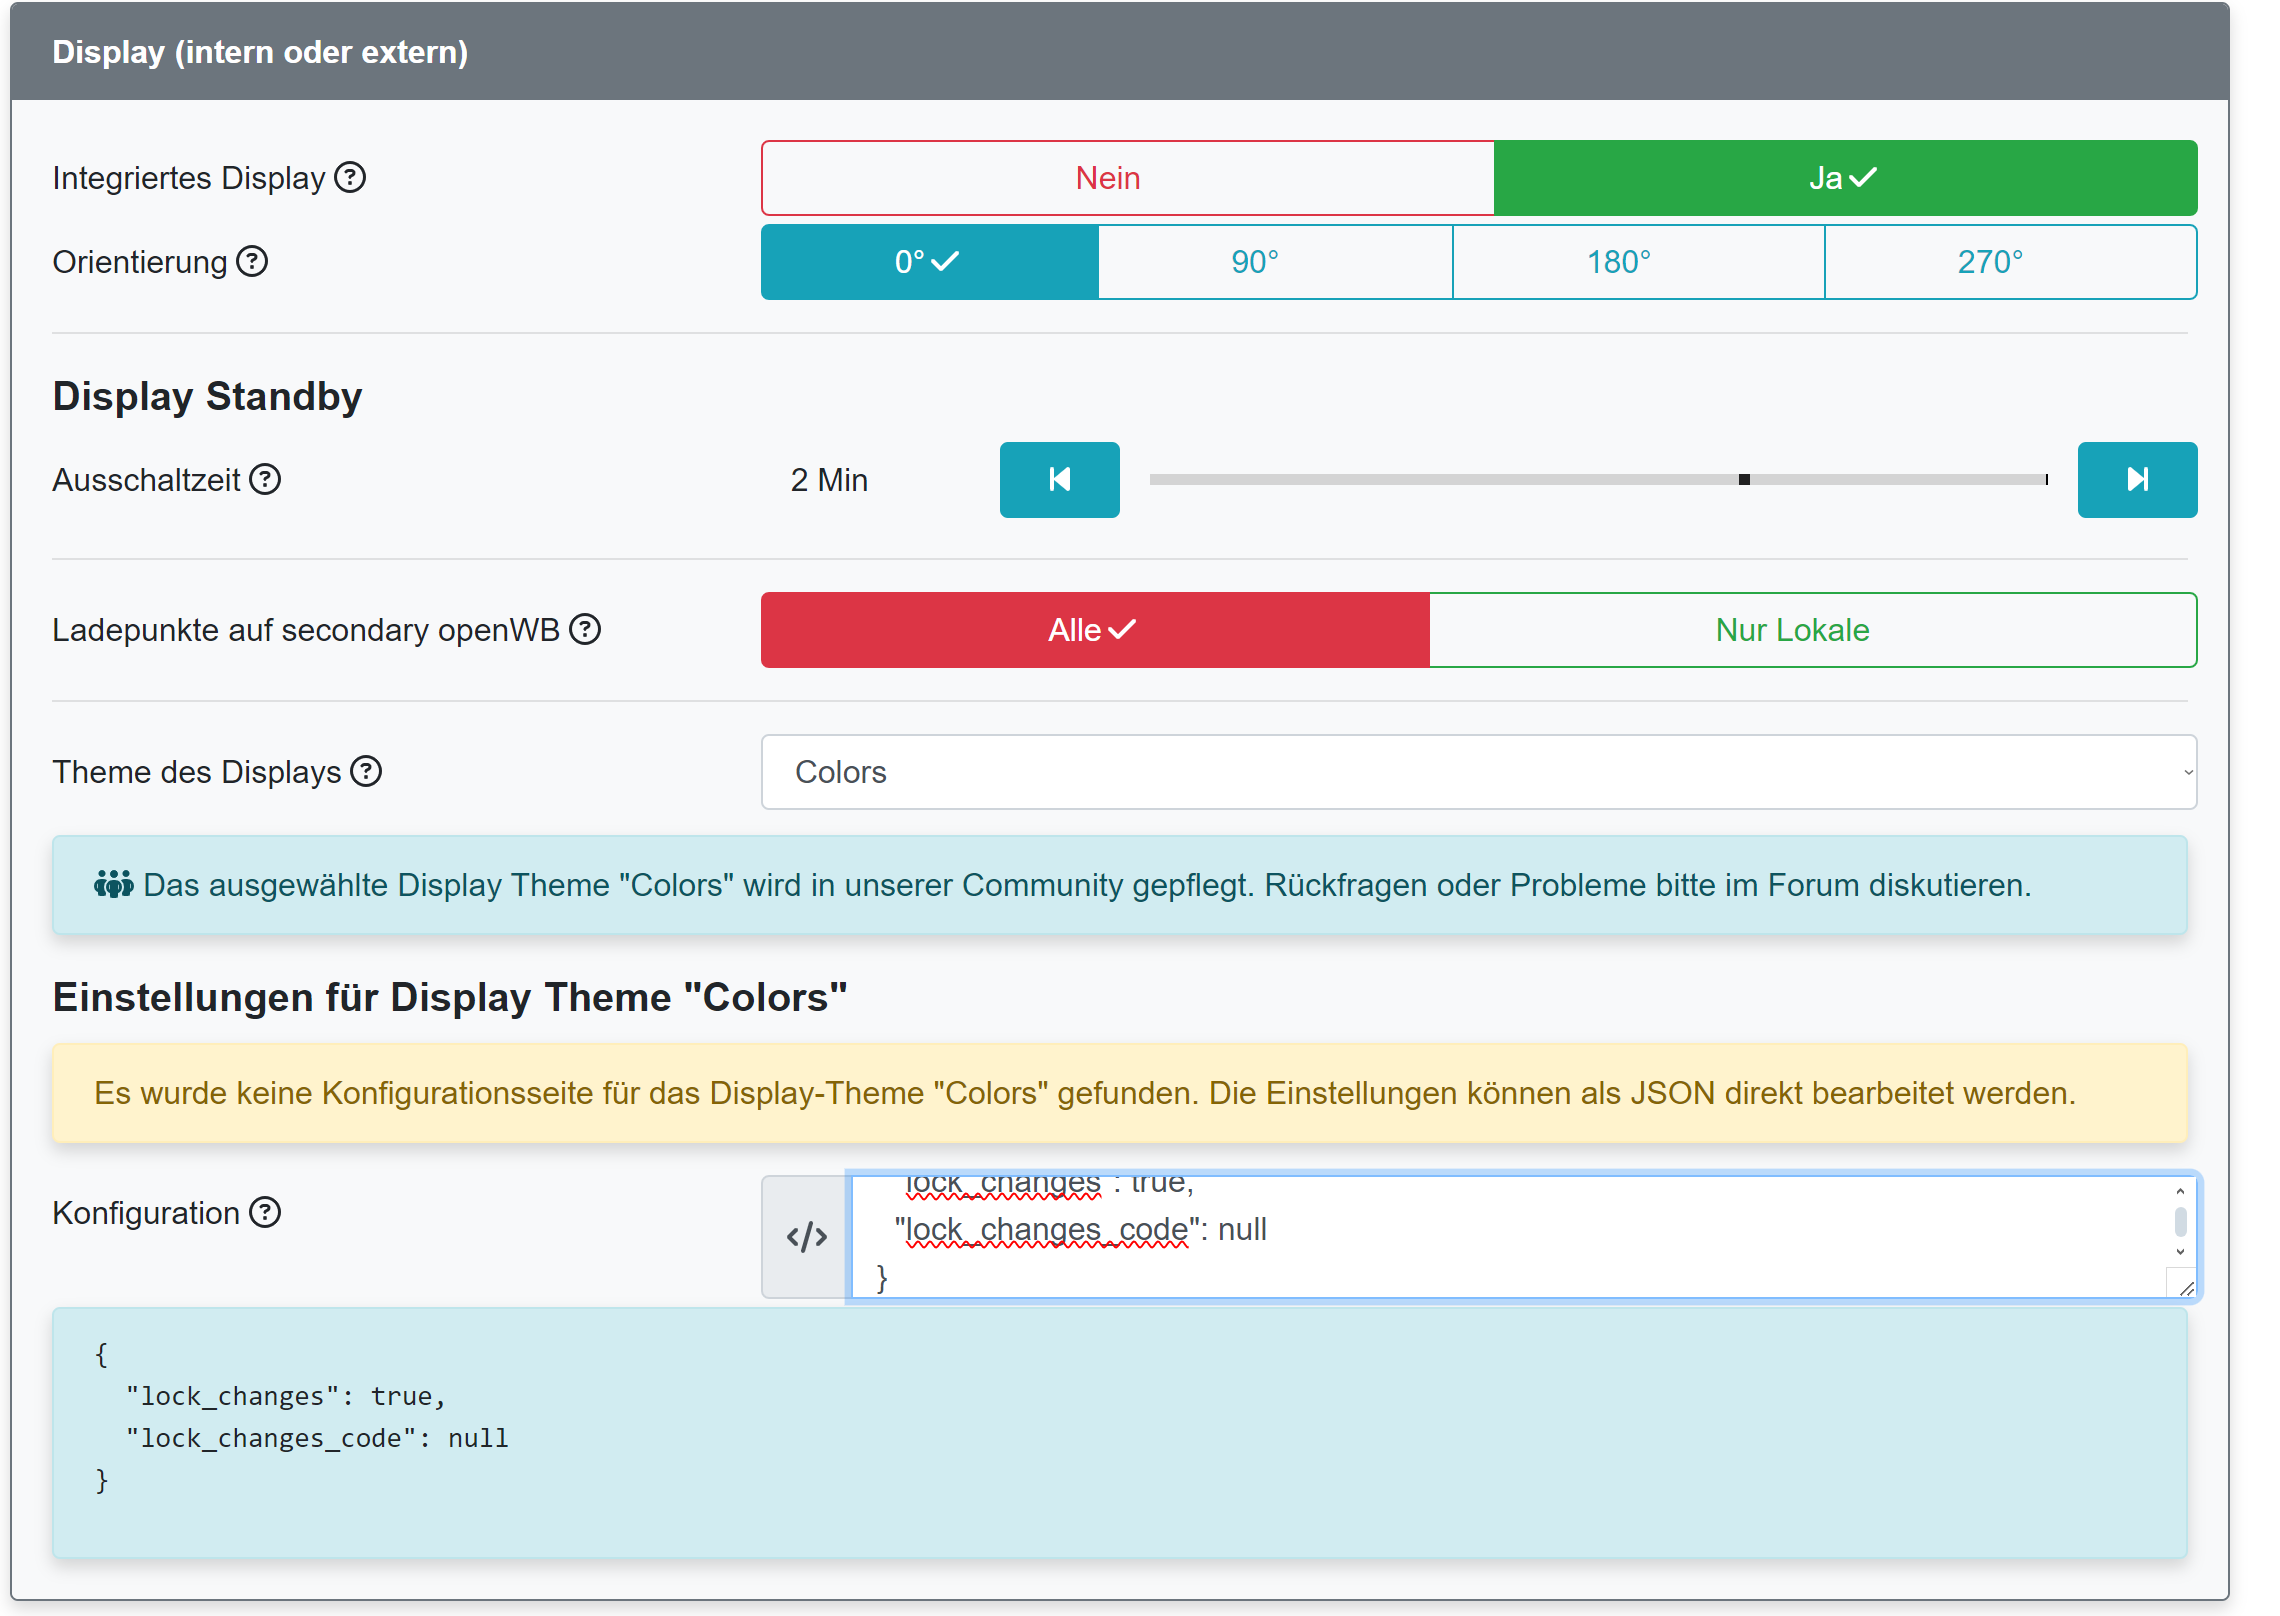The image size is (2280, 1616).
Task: Select Alle for secondary openWB Ladepunkte
Action: coord(1094,630)
